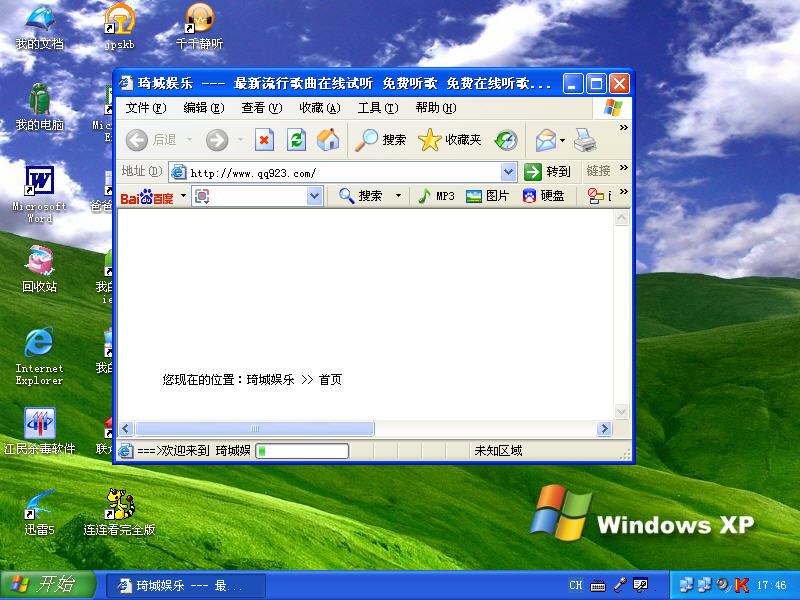800x600 pixels.
Task: Click horizontal scrollbar left arrow
Action: (126, 429)
